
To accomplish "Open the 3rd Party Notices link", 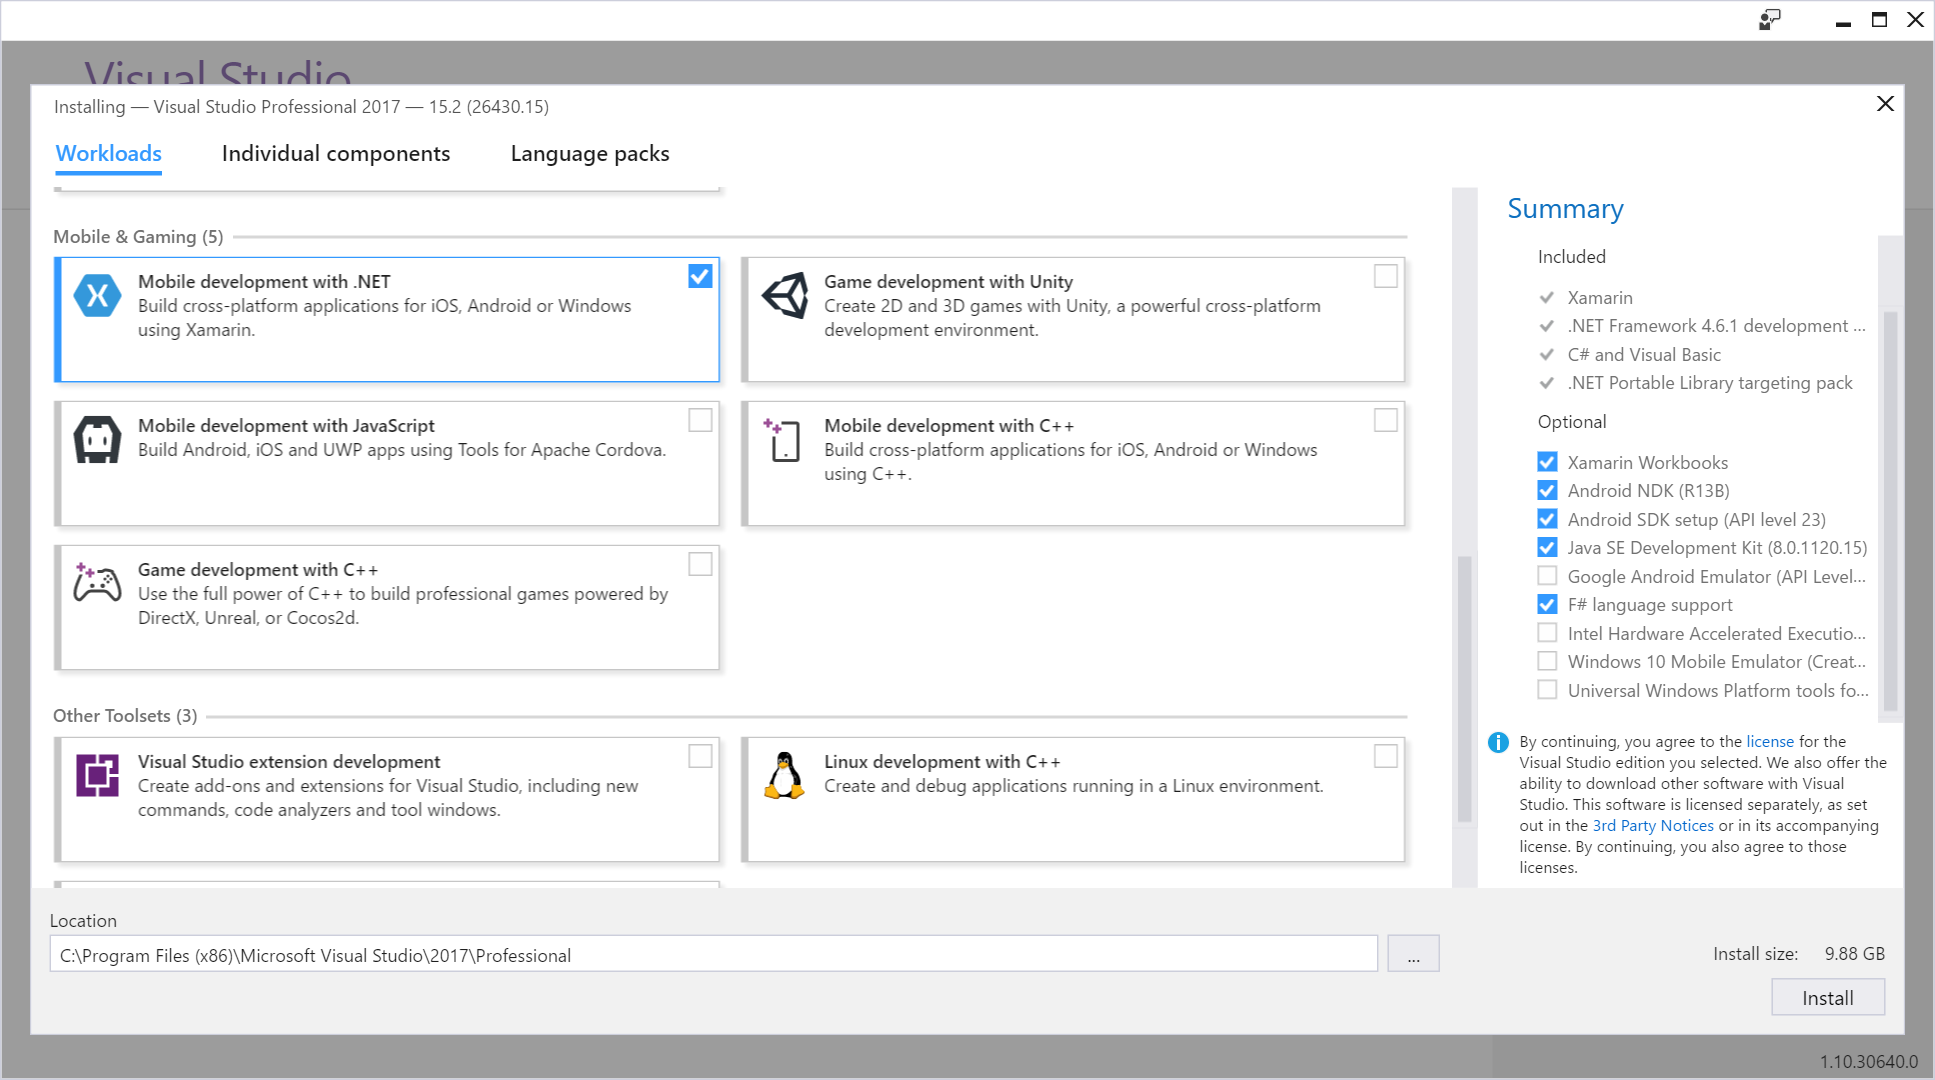I will click(x=1653, y=826).
